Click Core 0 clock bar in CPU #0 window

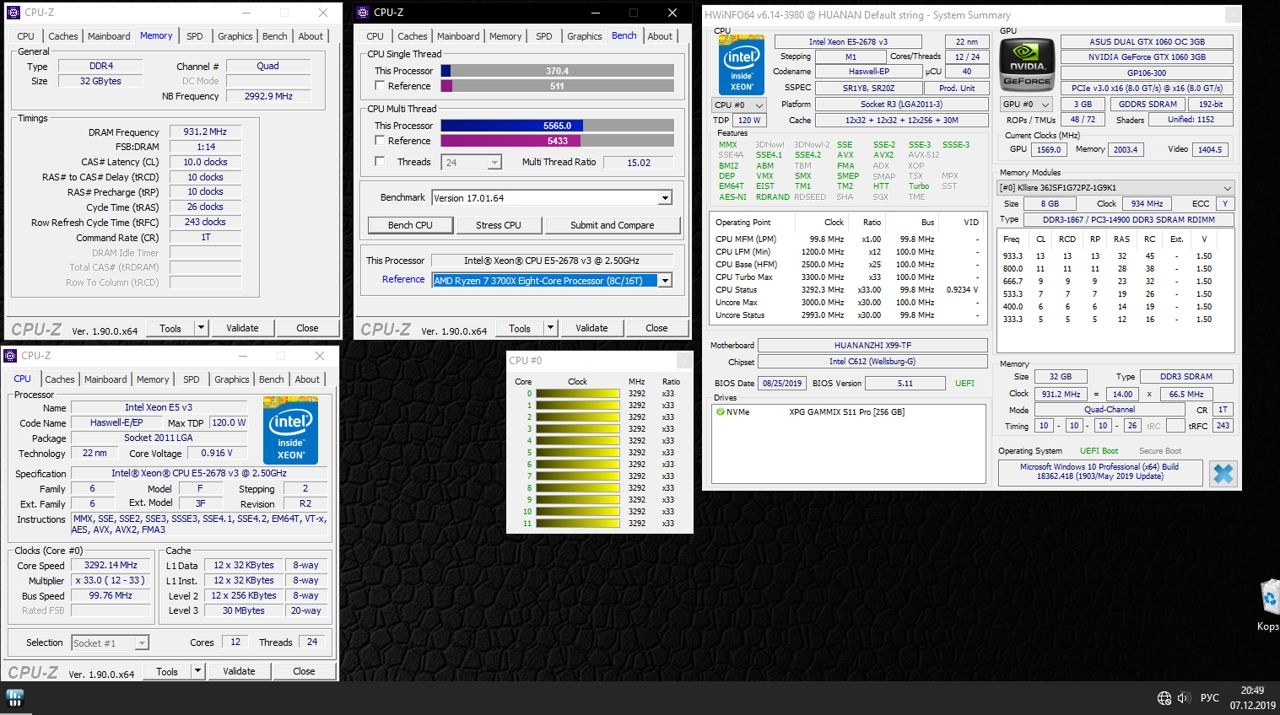pos(578,394)
